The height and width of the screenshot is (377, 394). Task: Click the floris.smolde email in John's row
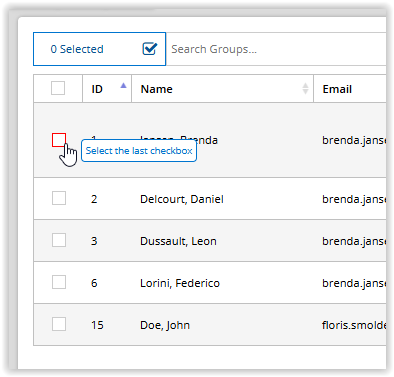354,325
